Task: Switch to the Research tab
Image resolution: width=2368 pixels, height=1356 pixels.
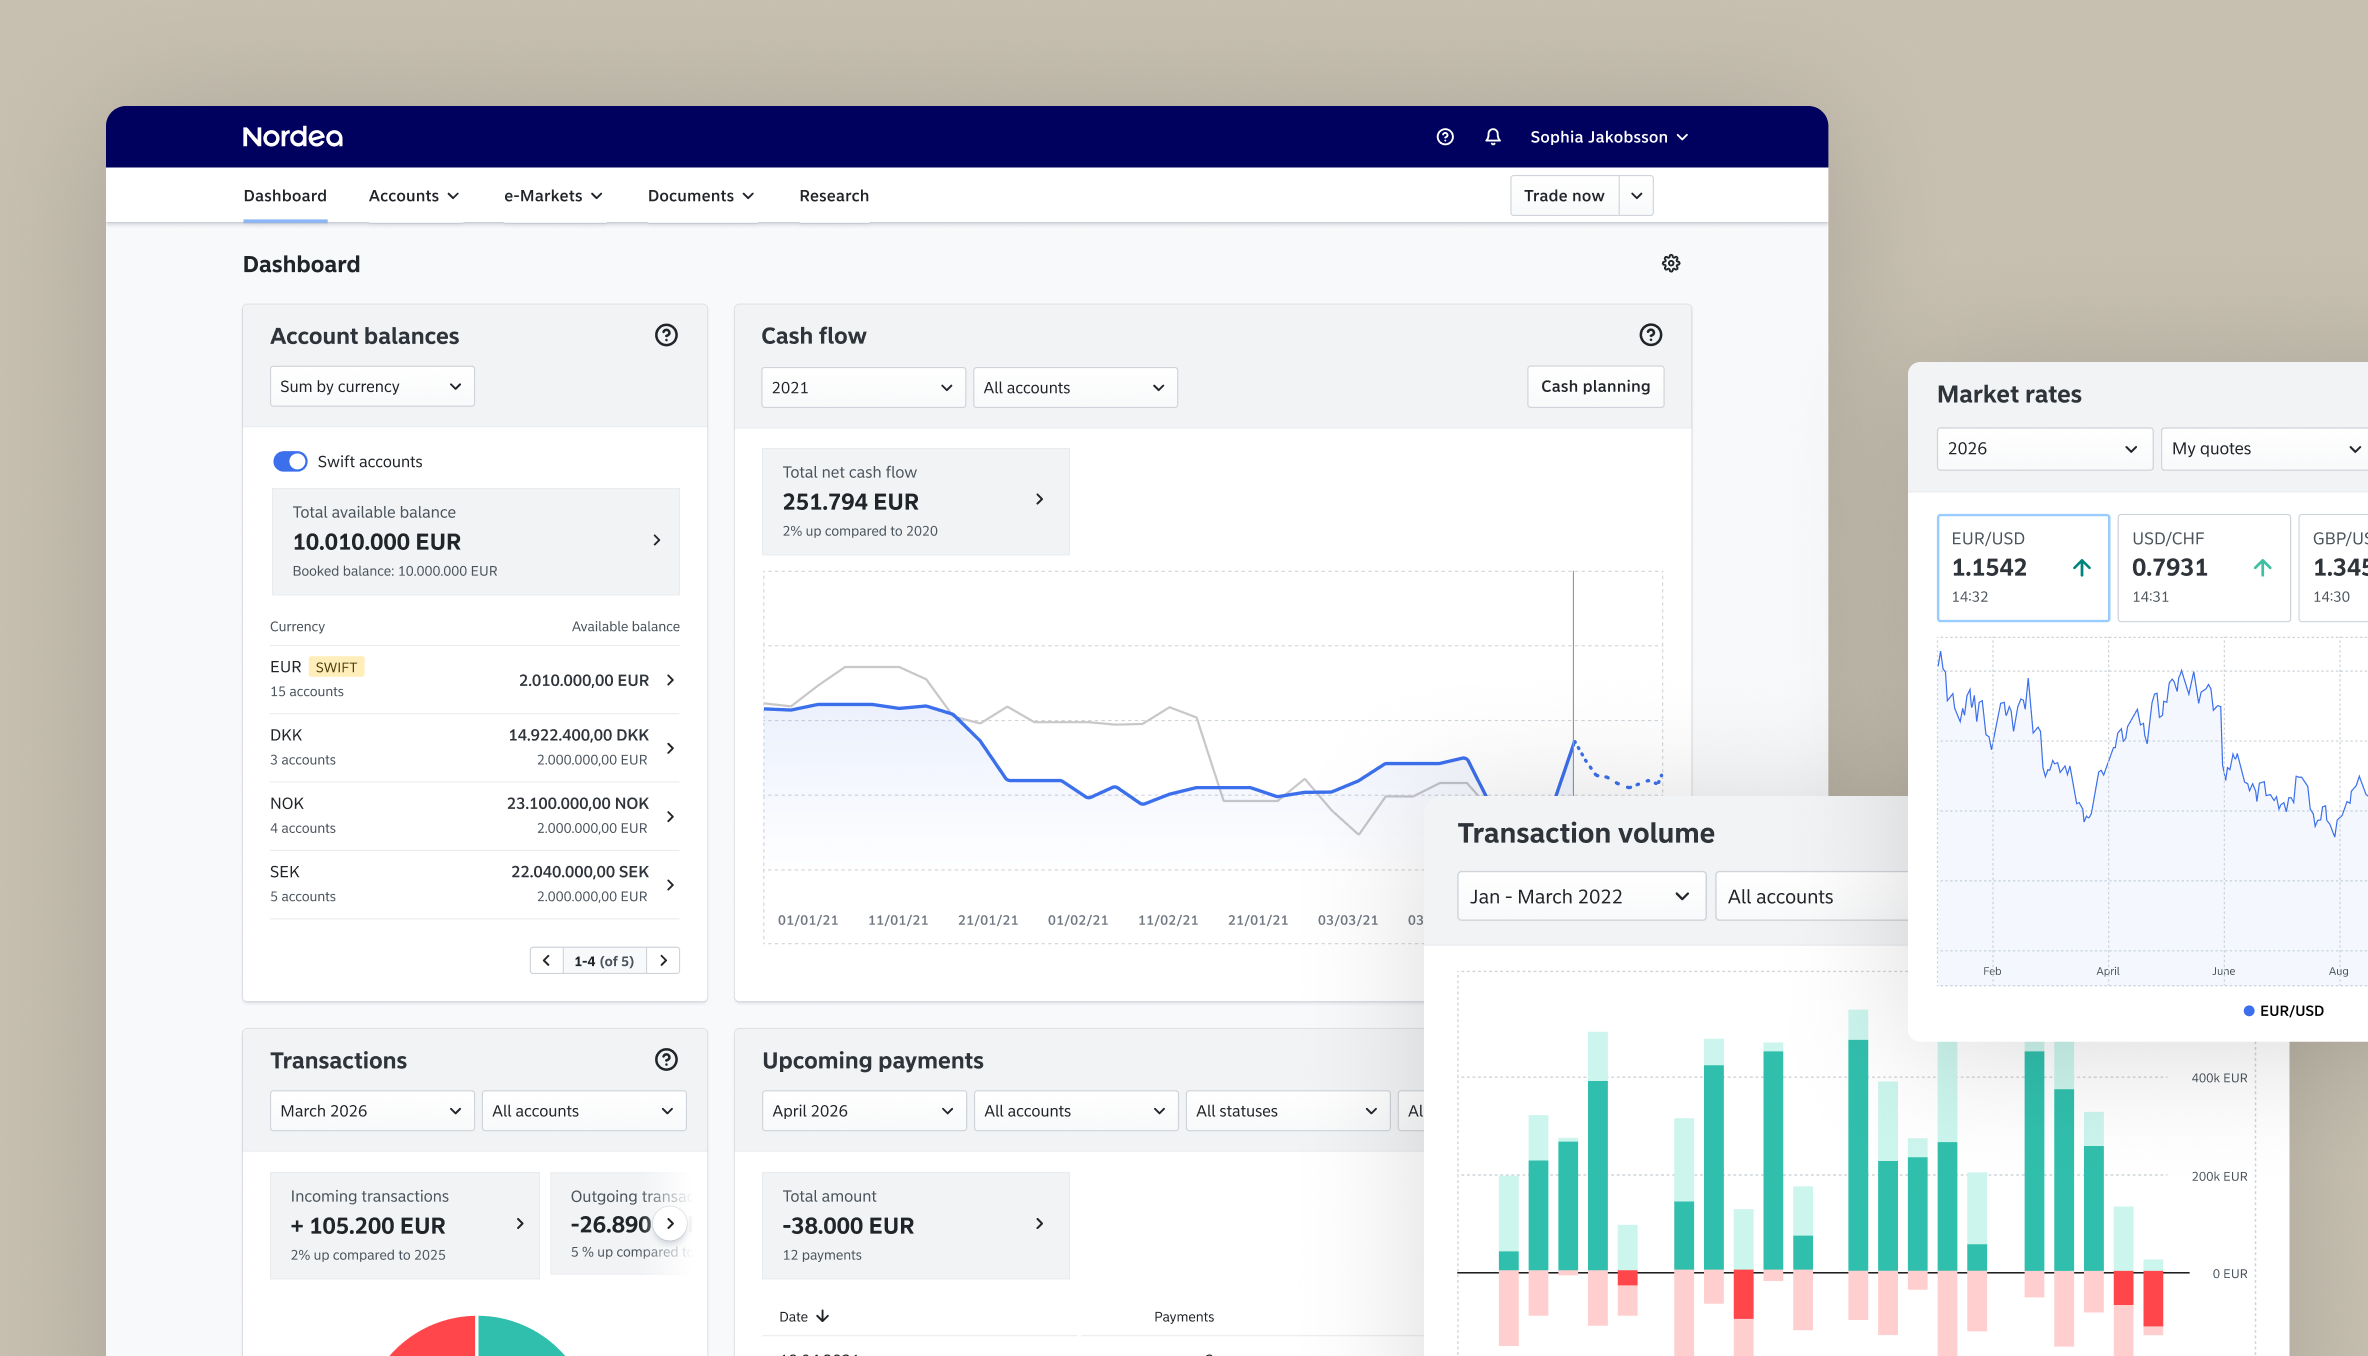Action: 834,195
